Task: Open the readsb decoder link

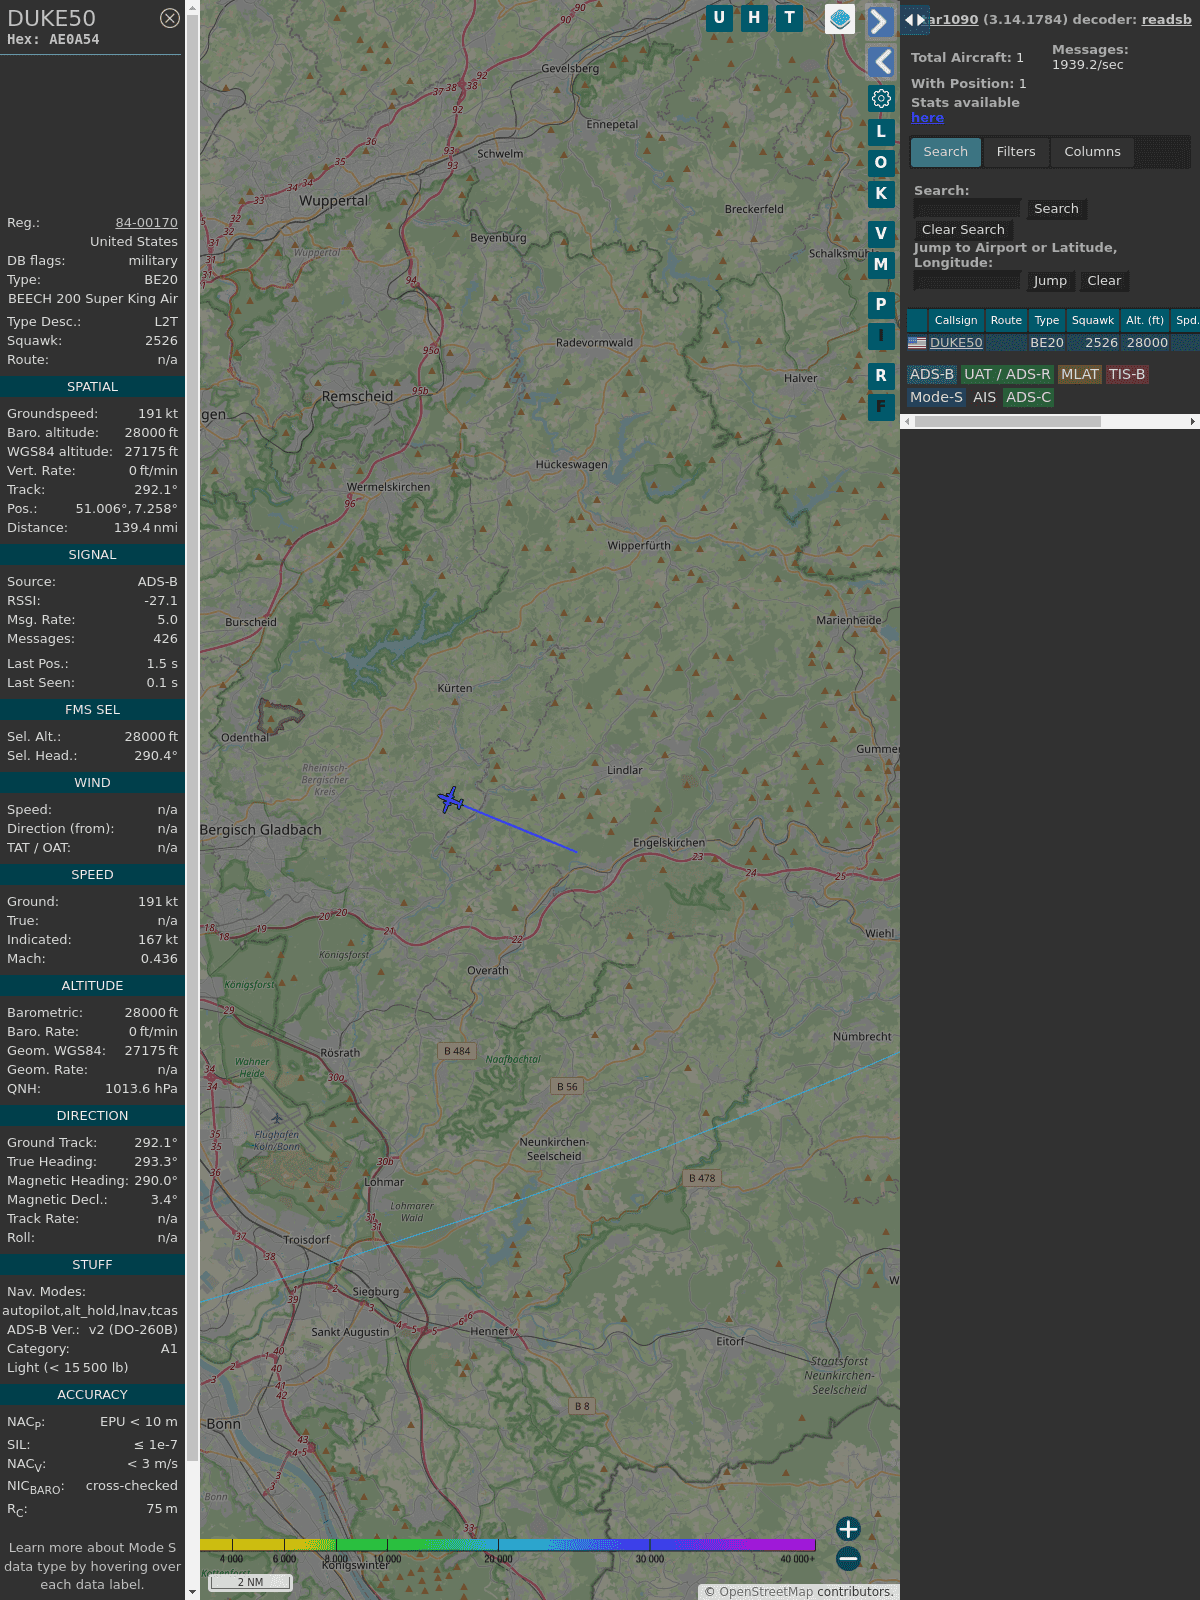Action: coord(1166,19)
